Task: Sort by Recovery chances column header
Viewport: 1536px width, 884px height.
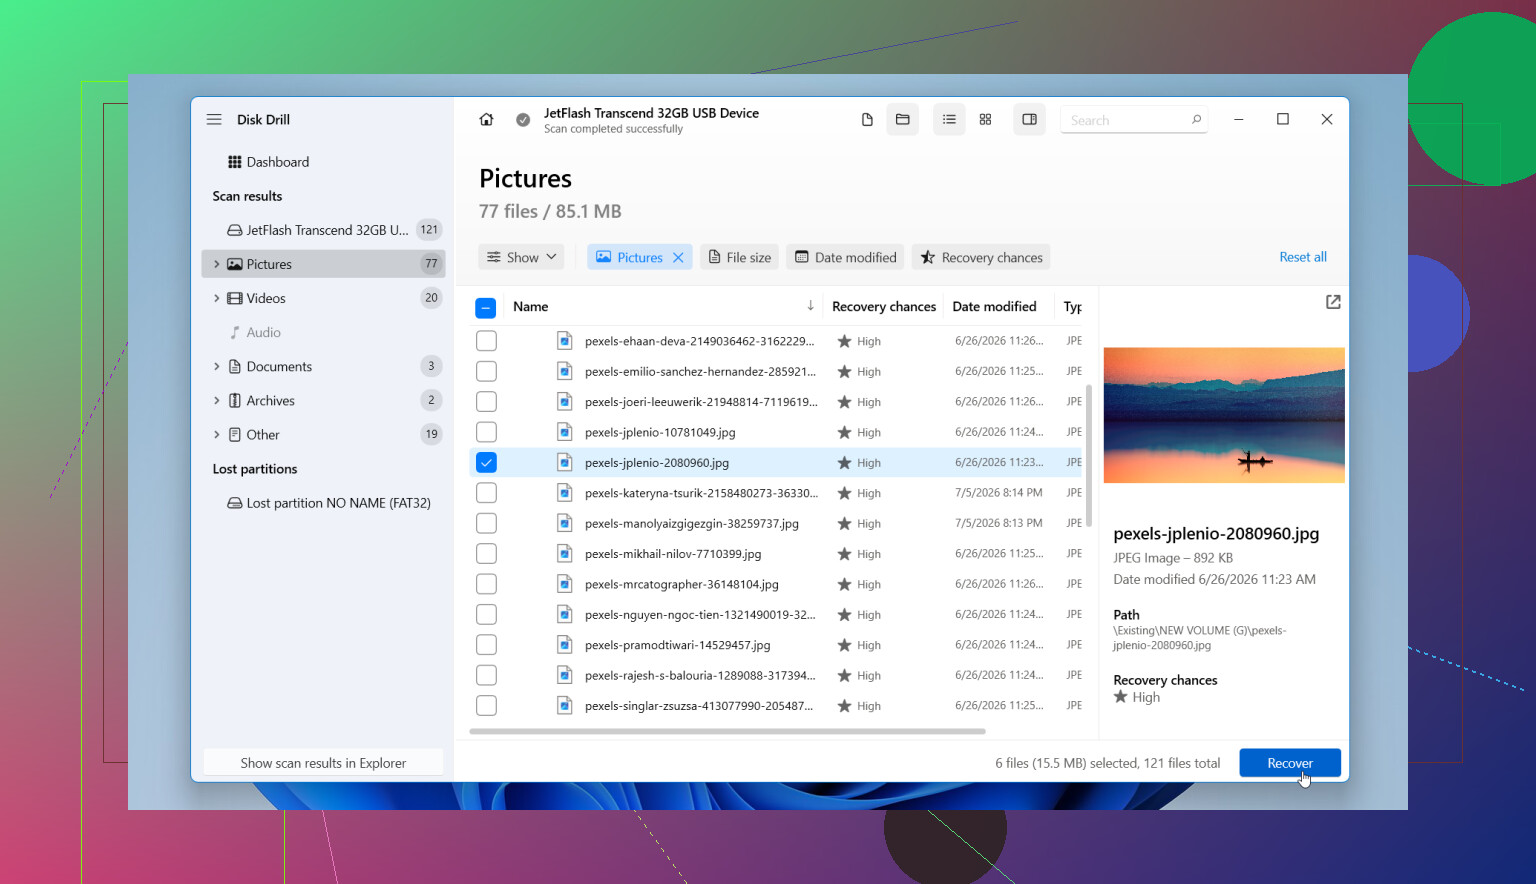Action: point(884,306)
